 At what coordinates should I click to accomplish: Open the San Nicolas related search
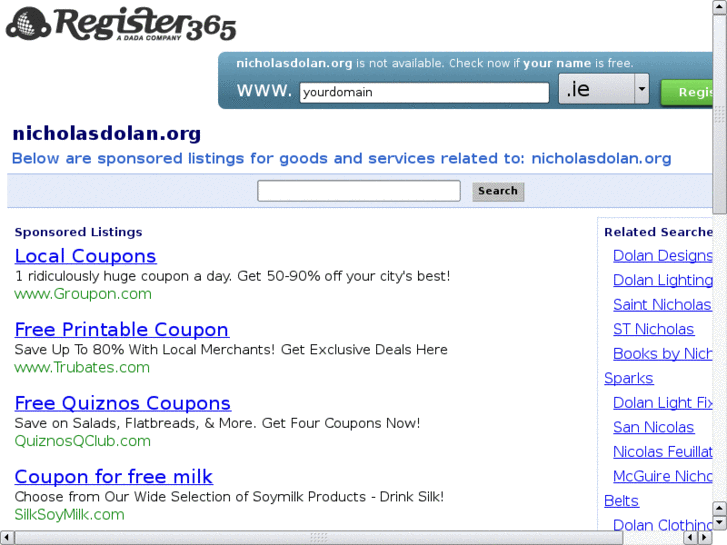[x=653, y=427]
